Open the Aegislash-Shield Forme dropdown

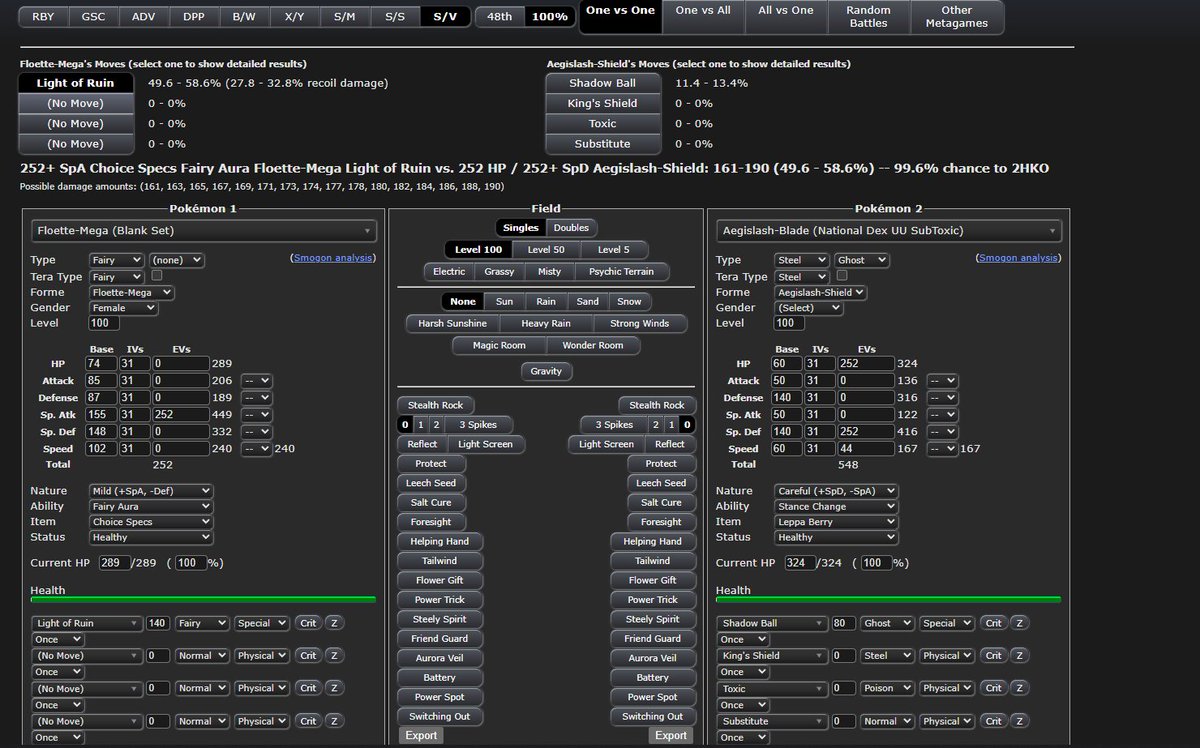tap(820, 293)
